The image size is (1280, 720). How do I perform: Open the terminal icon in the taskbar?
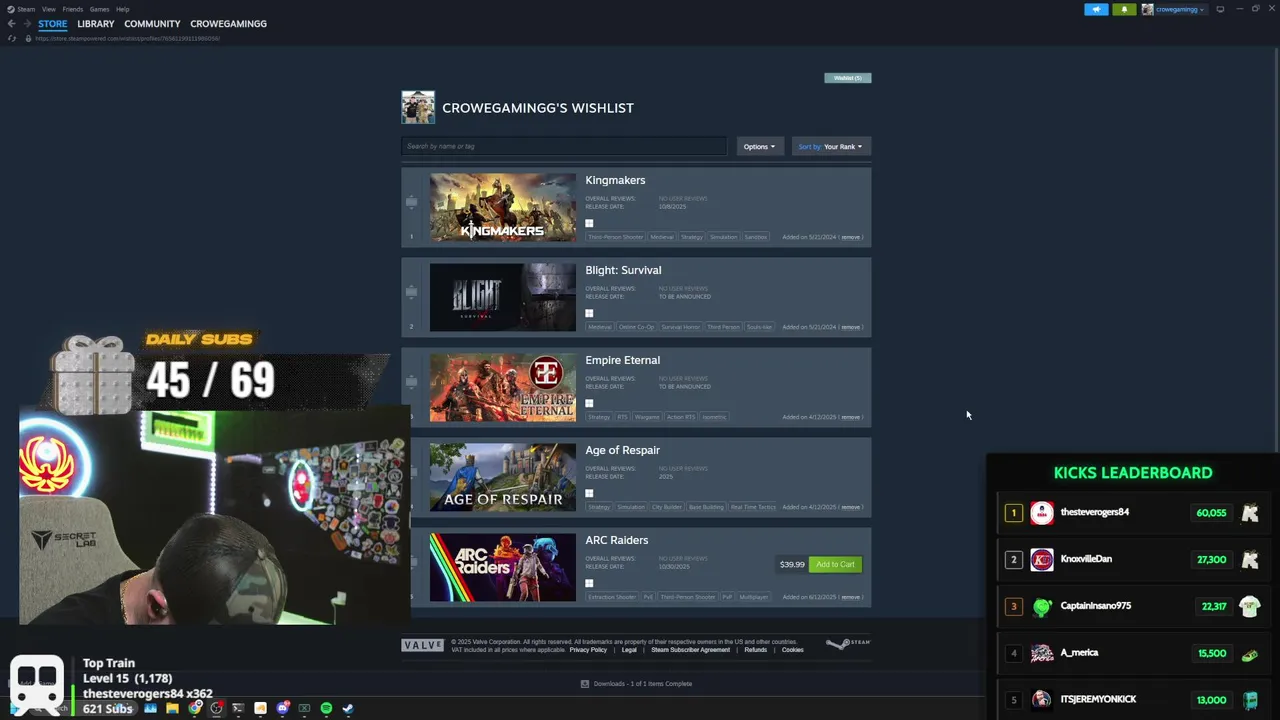238,708
